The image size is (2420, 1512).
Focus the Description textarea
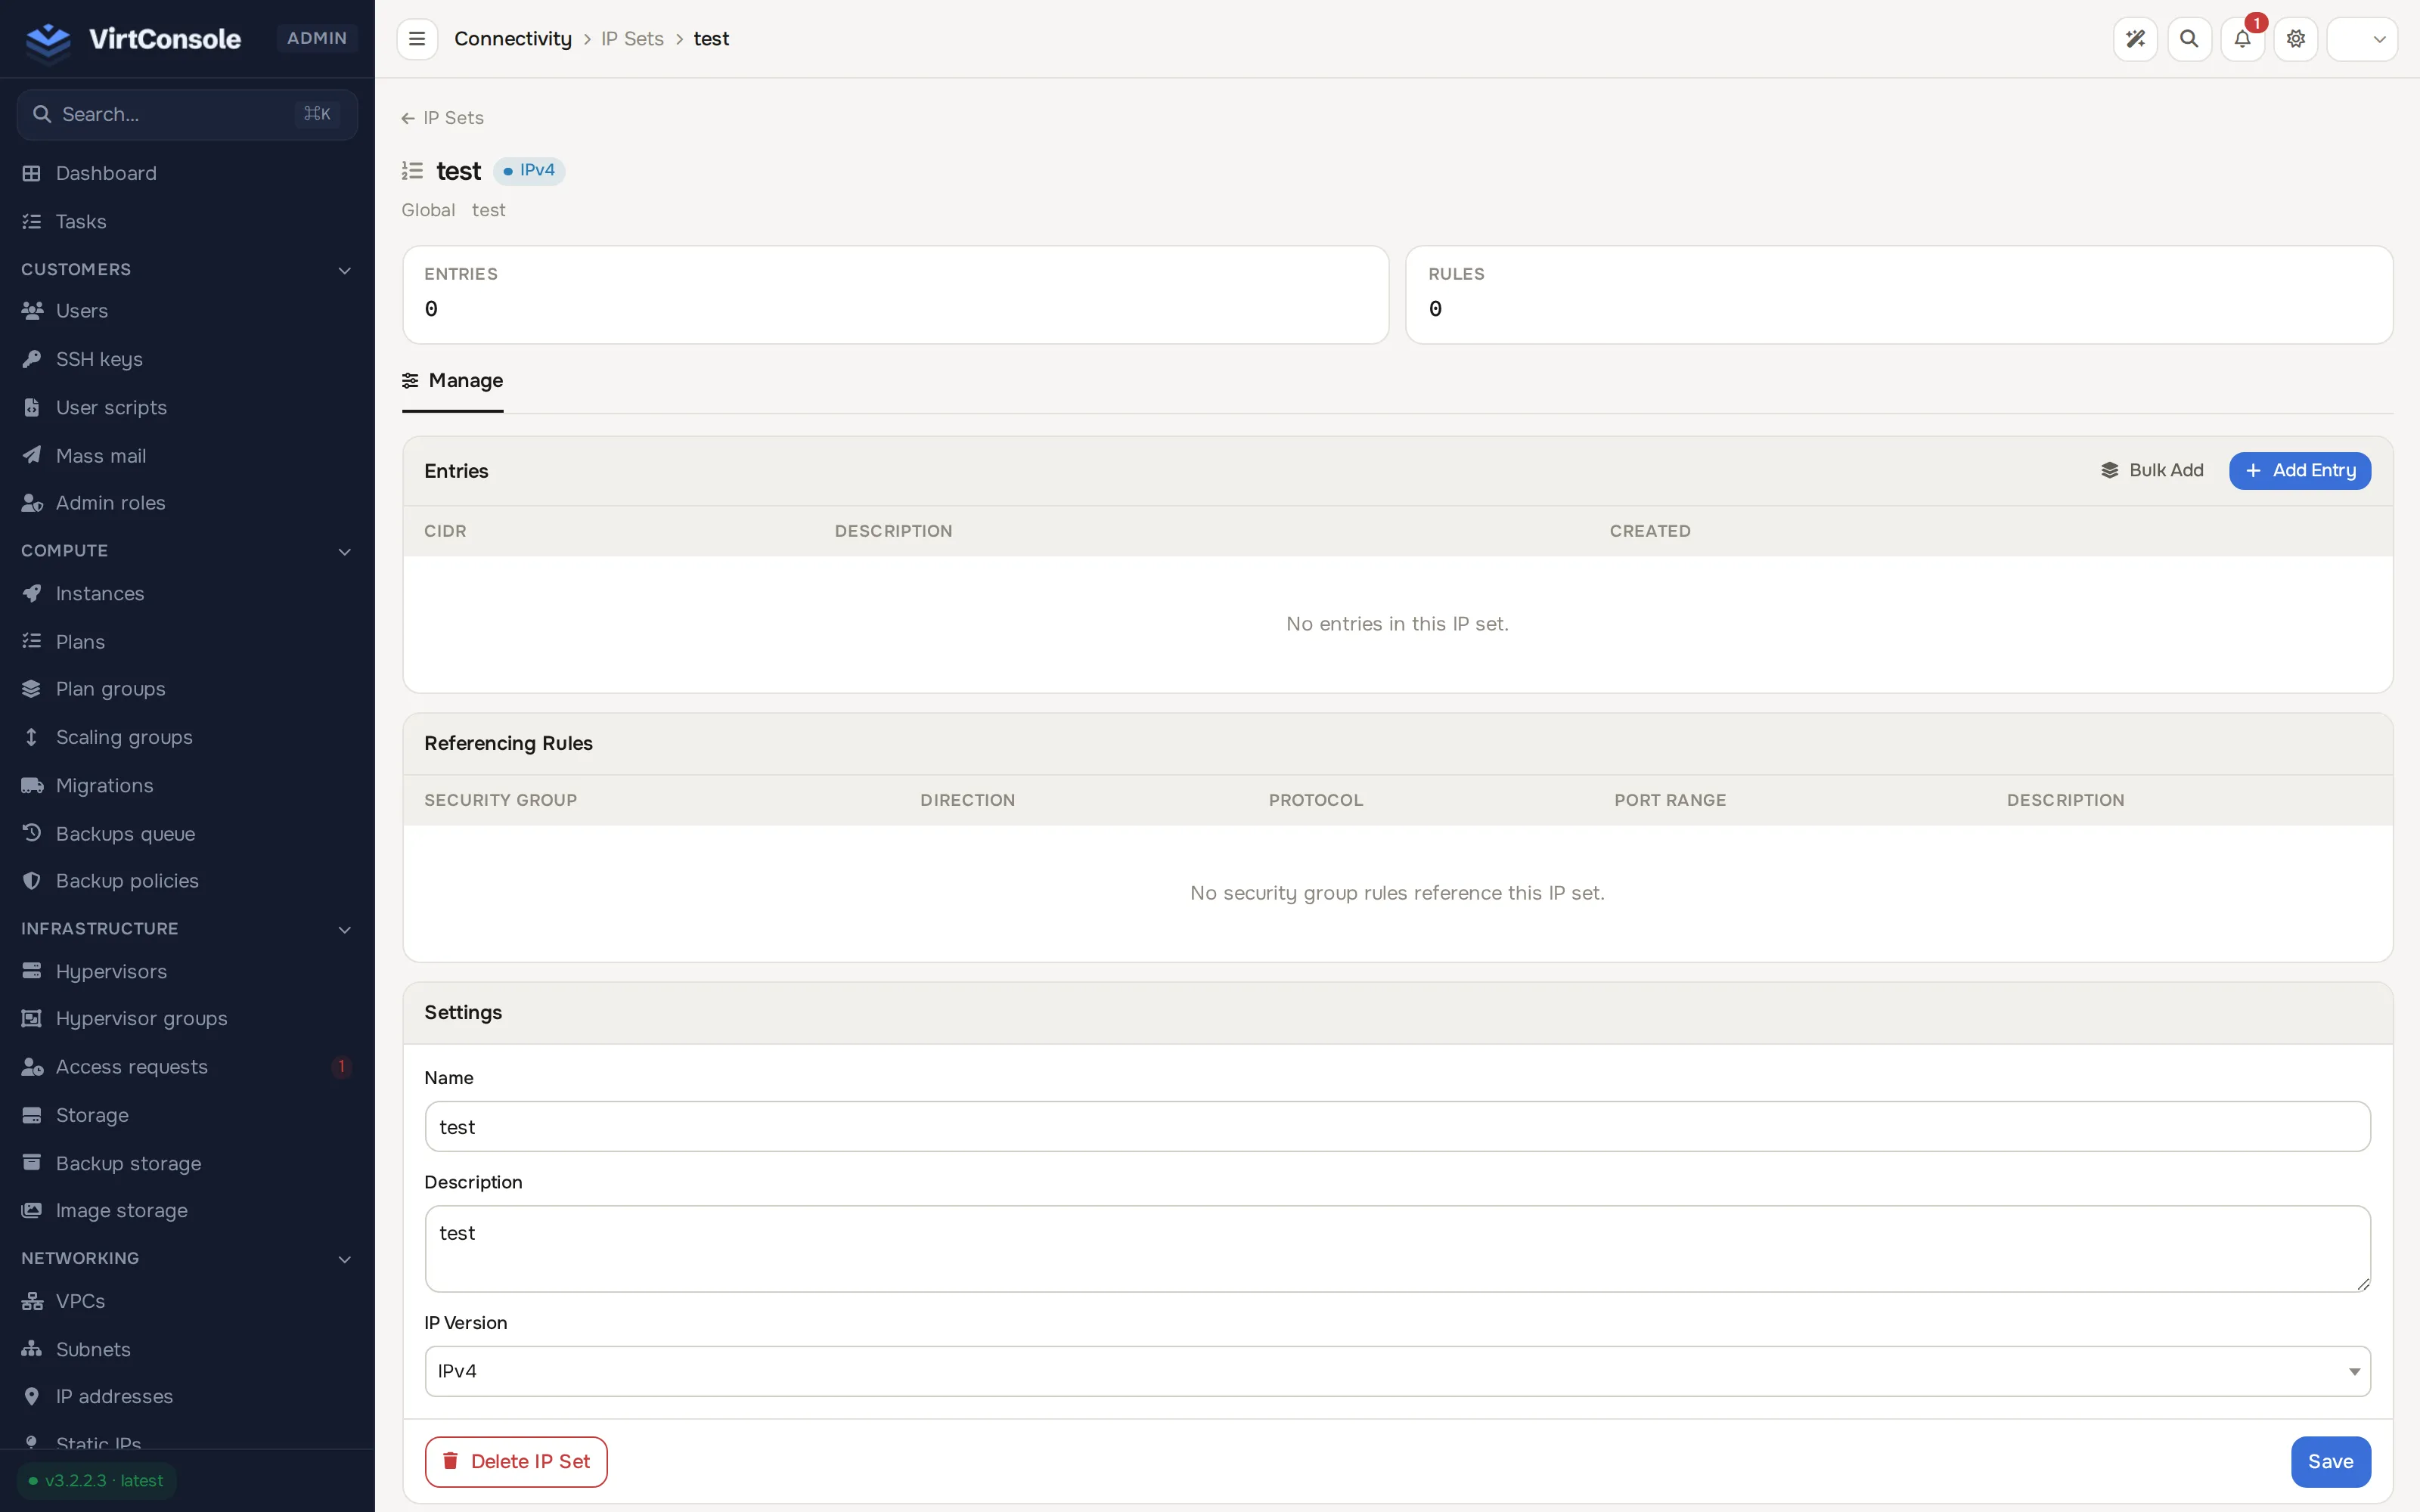pos(1397,1248)
